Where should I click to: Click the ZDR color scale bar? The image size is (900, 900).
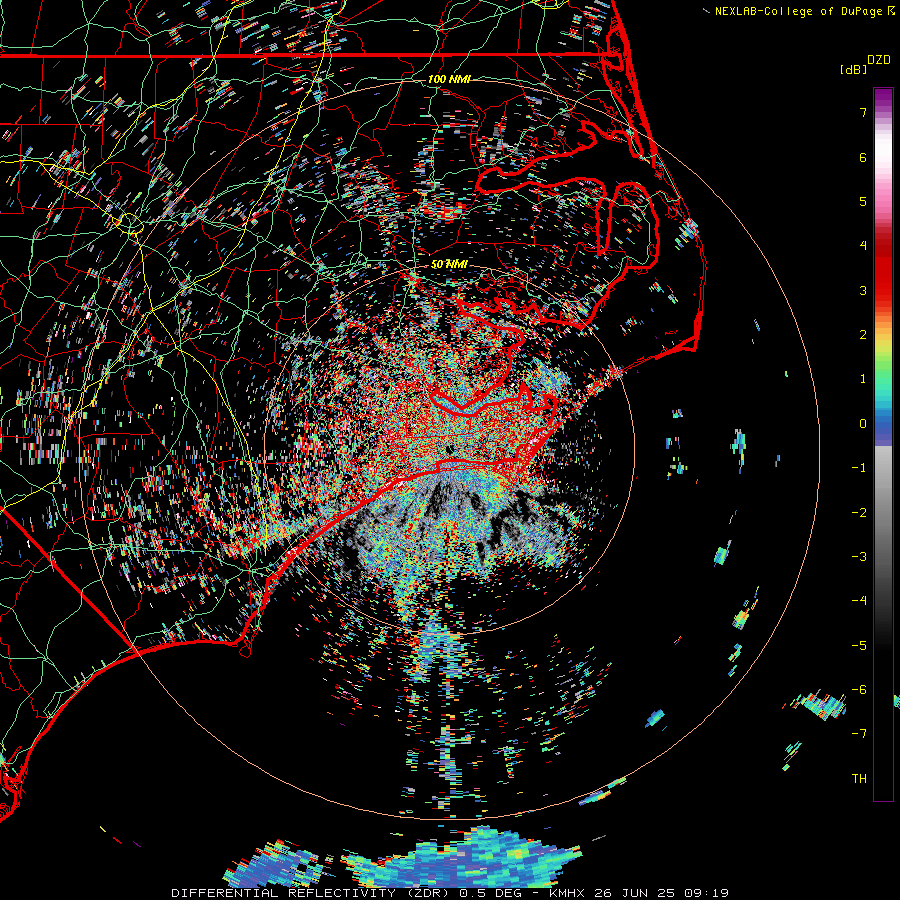tap(883, 444)
